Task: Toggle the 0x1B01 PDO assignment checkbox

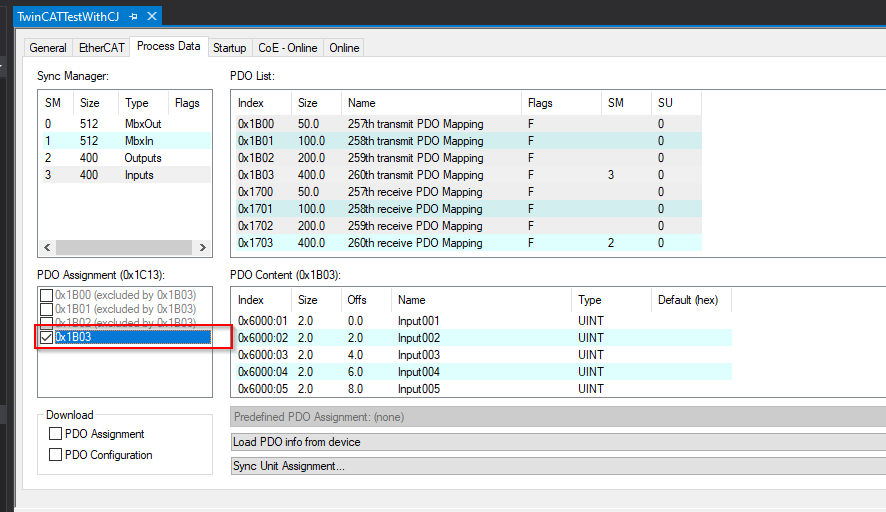Action: [x=46, y=309]
